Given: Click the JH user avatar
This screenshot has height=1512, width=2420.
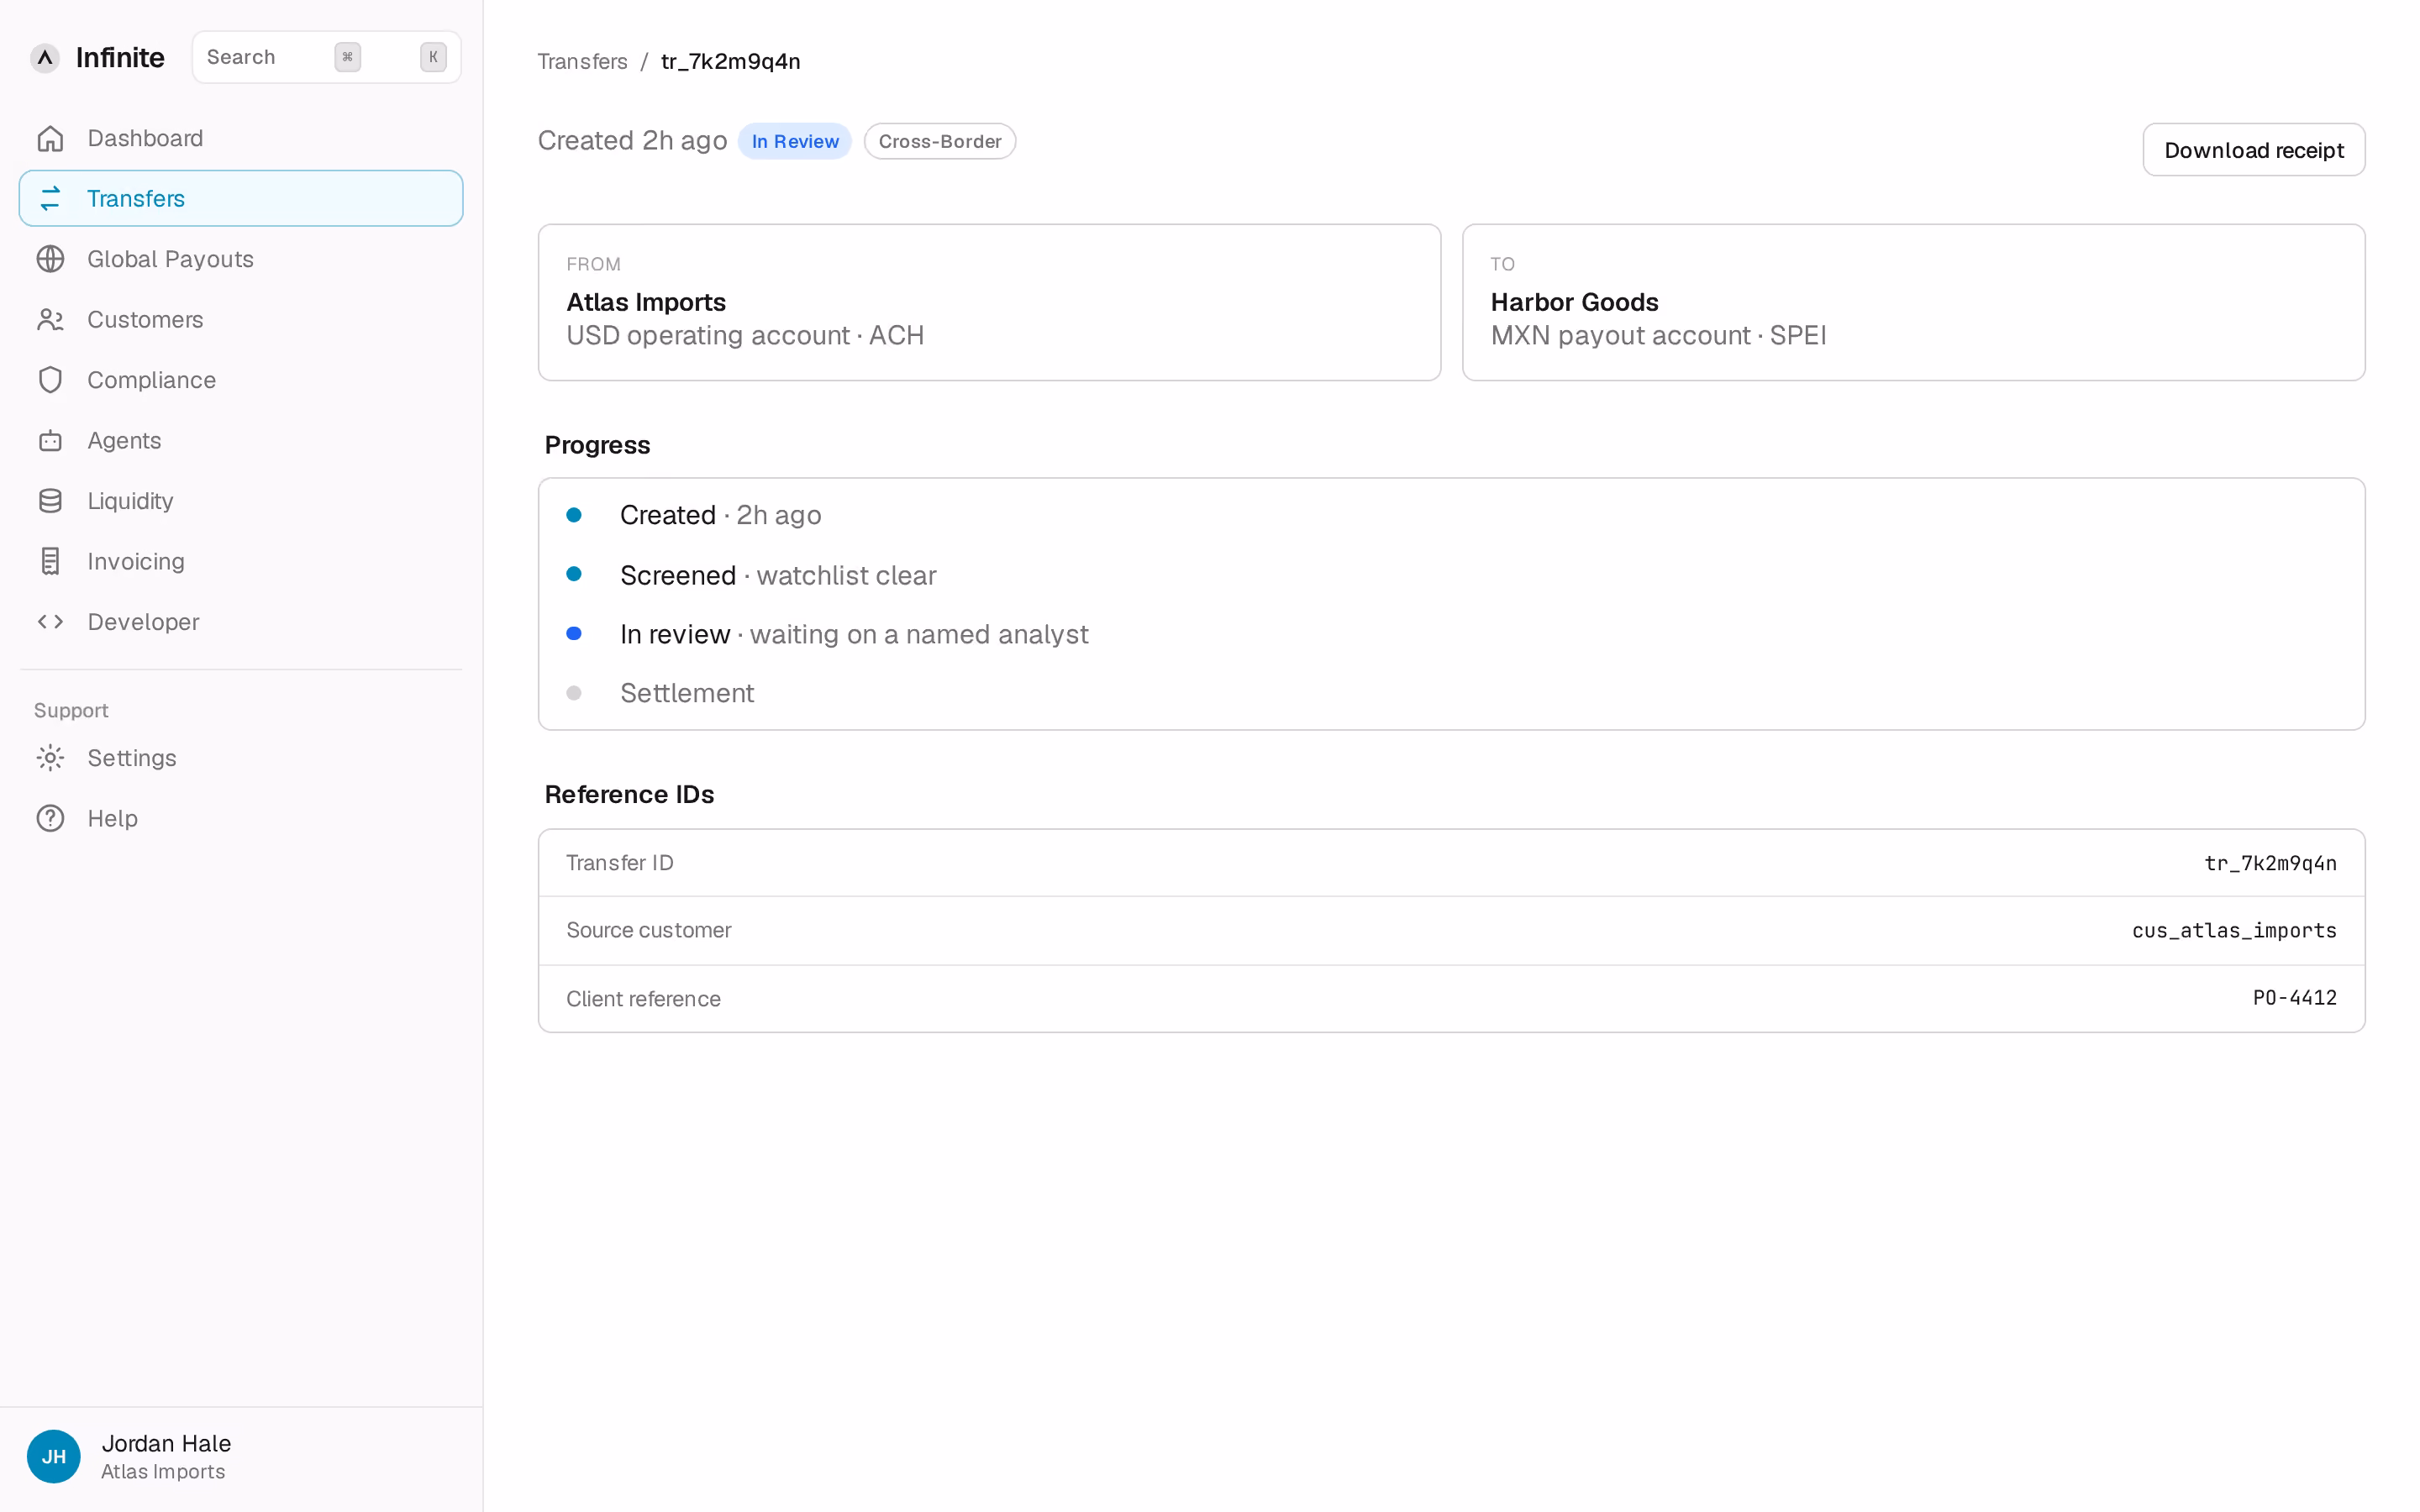Looking at the screenshot, I should pyautogui.click(x=54, y=1456).
